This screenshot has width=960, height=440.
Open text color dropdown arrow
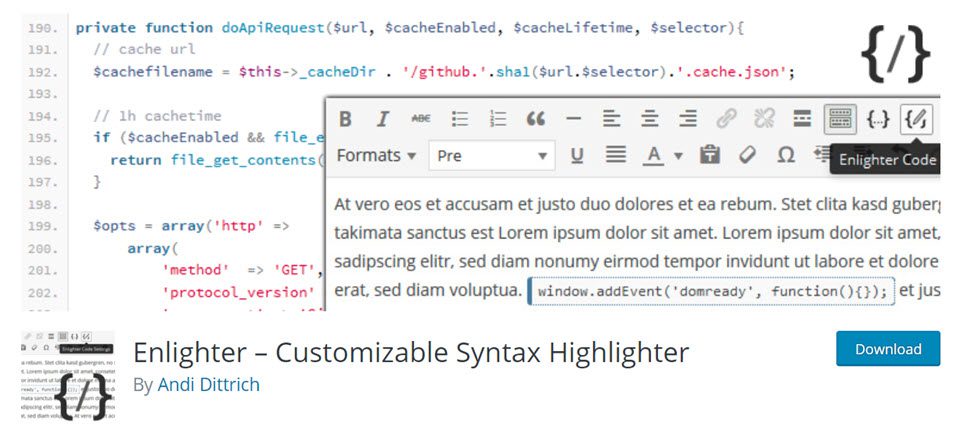(x=677, y=156)
